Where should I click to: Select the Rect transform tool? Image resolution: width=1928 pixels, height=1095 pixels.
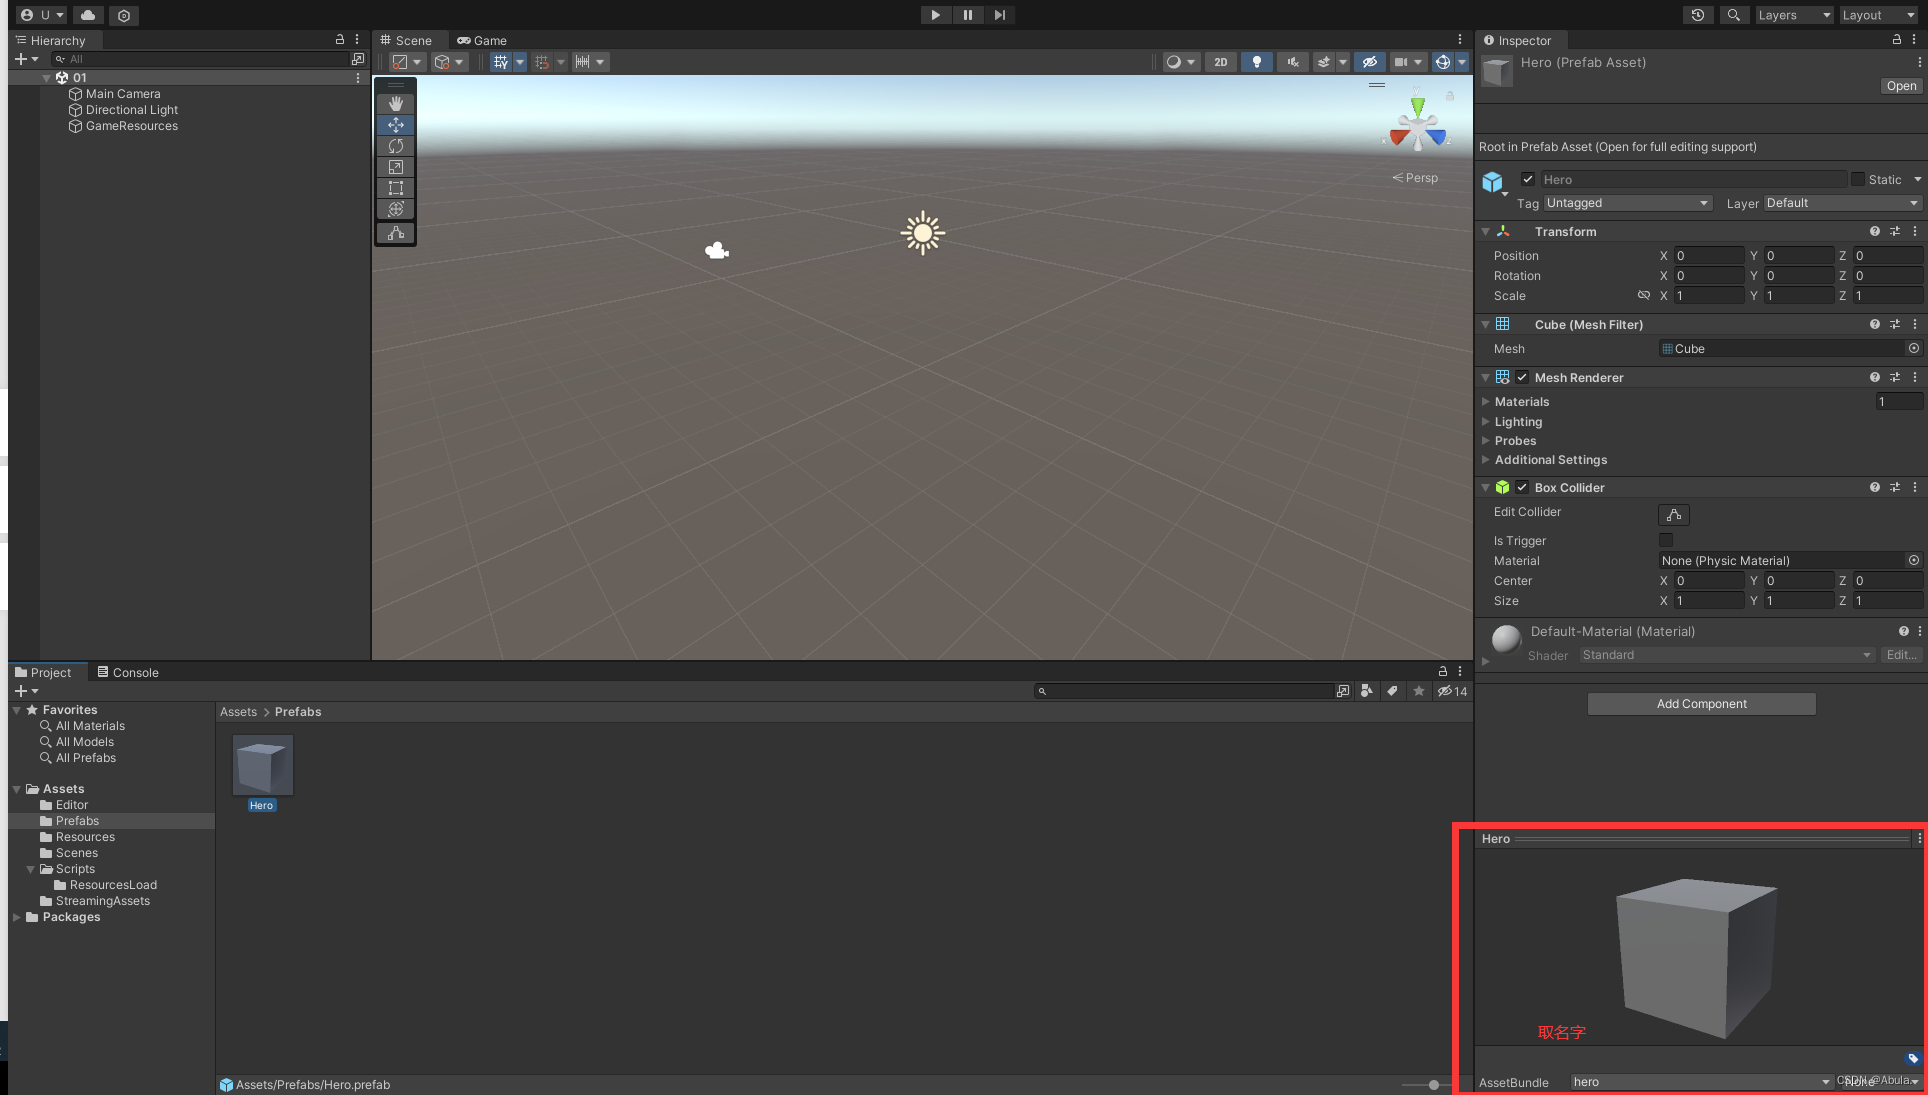pos(396,188)
